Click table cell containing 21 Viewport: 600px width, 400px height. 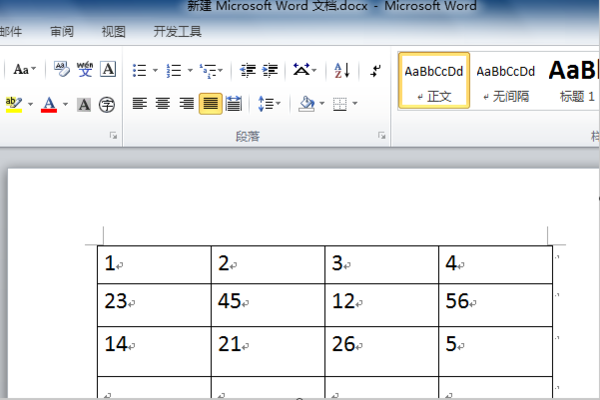268,351
